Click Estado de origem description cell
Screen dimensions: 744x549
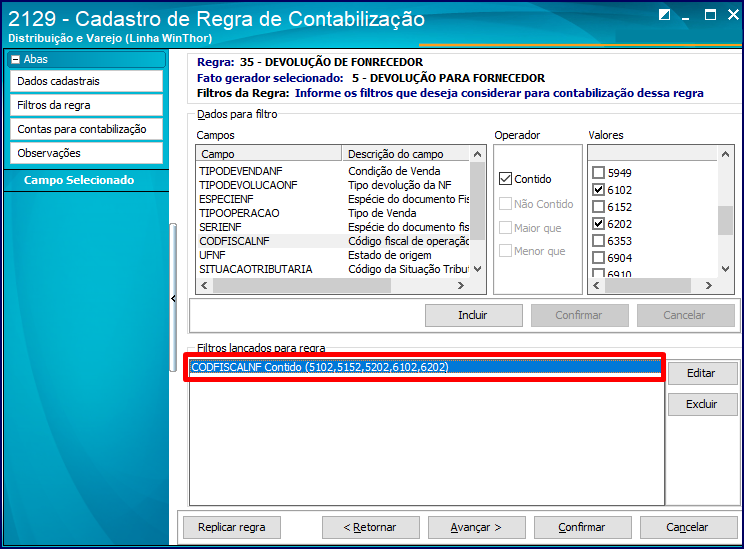point(390,255)
